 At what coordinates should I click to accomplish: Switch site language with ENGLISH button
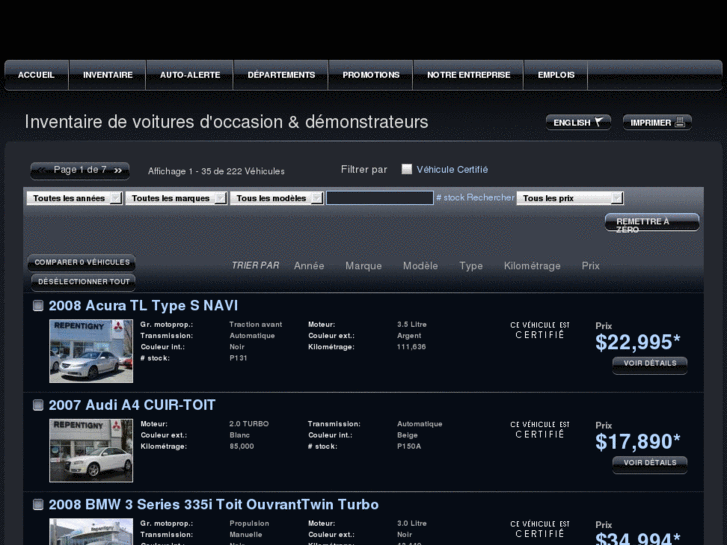point(578,122)
